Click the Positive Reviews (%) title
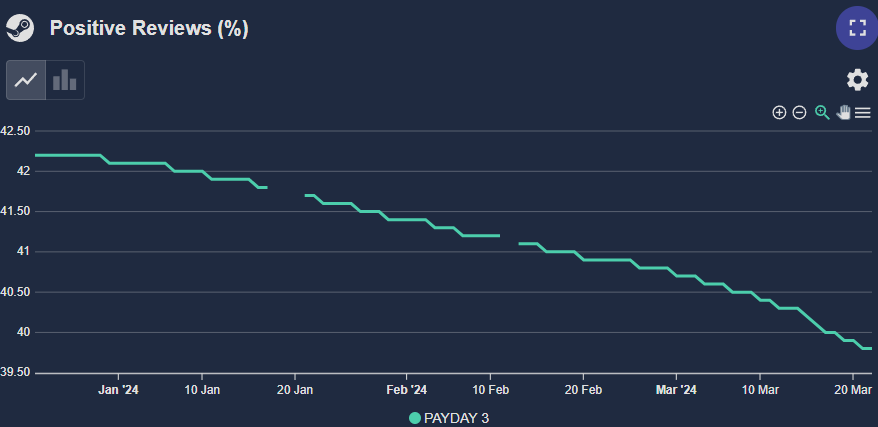The height and width of the screenshot is (427, 878). (x=149, y=28)
